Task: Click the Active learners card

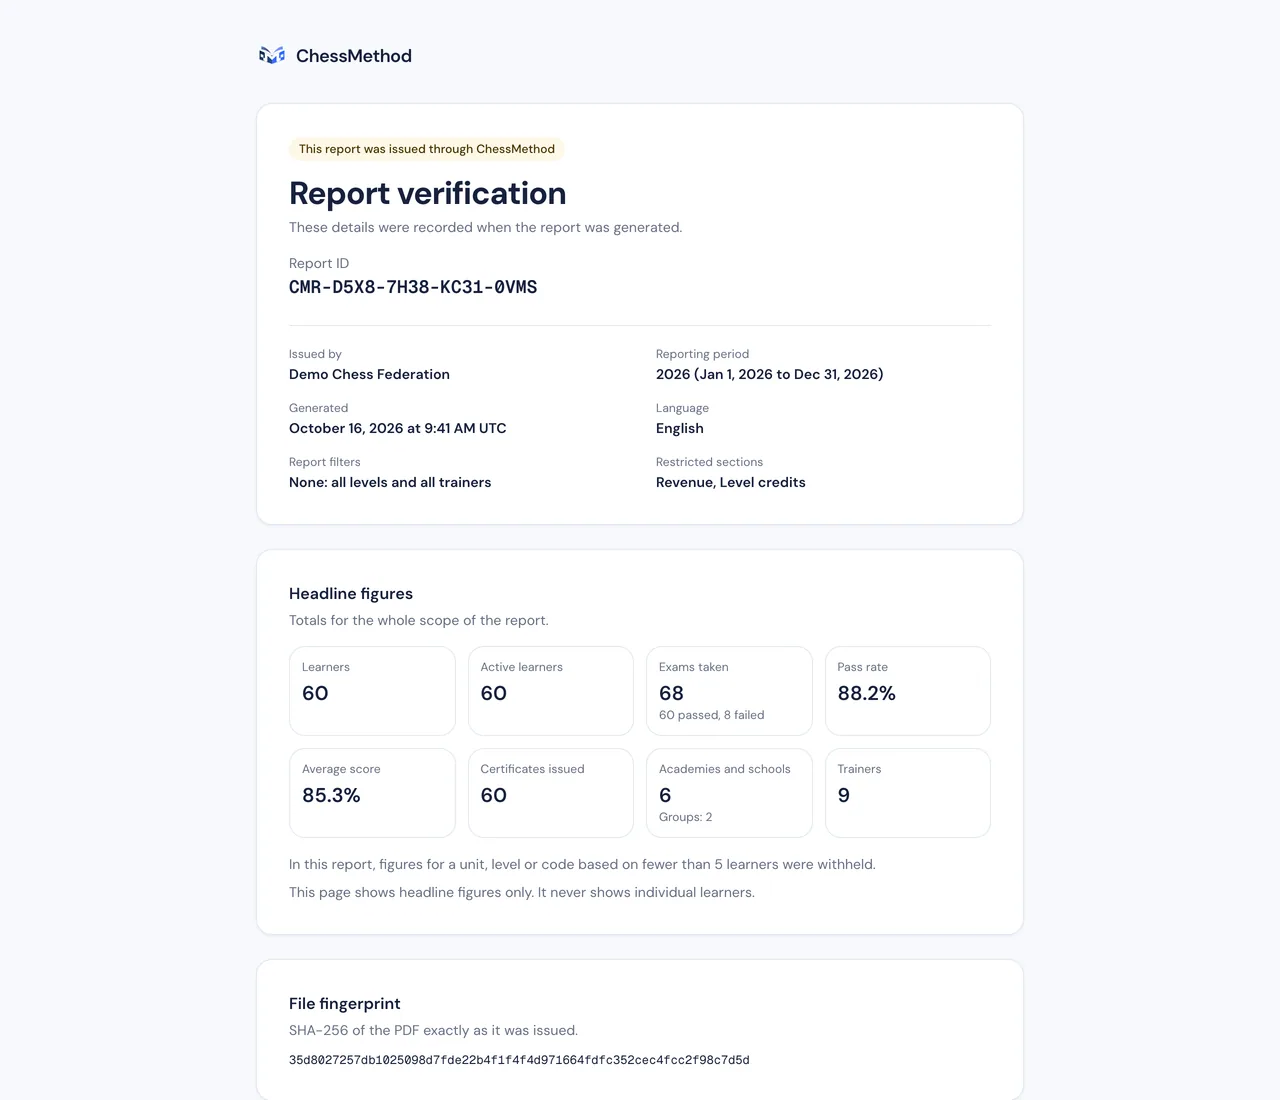Action: (551, 691)
